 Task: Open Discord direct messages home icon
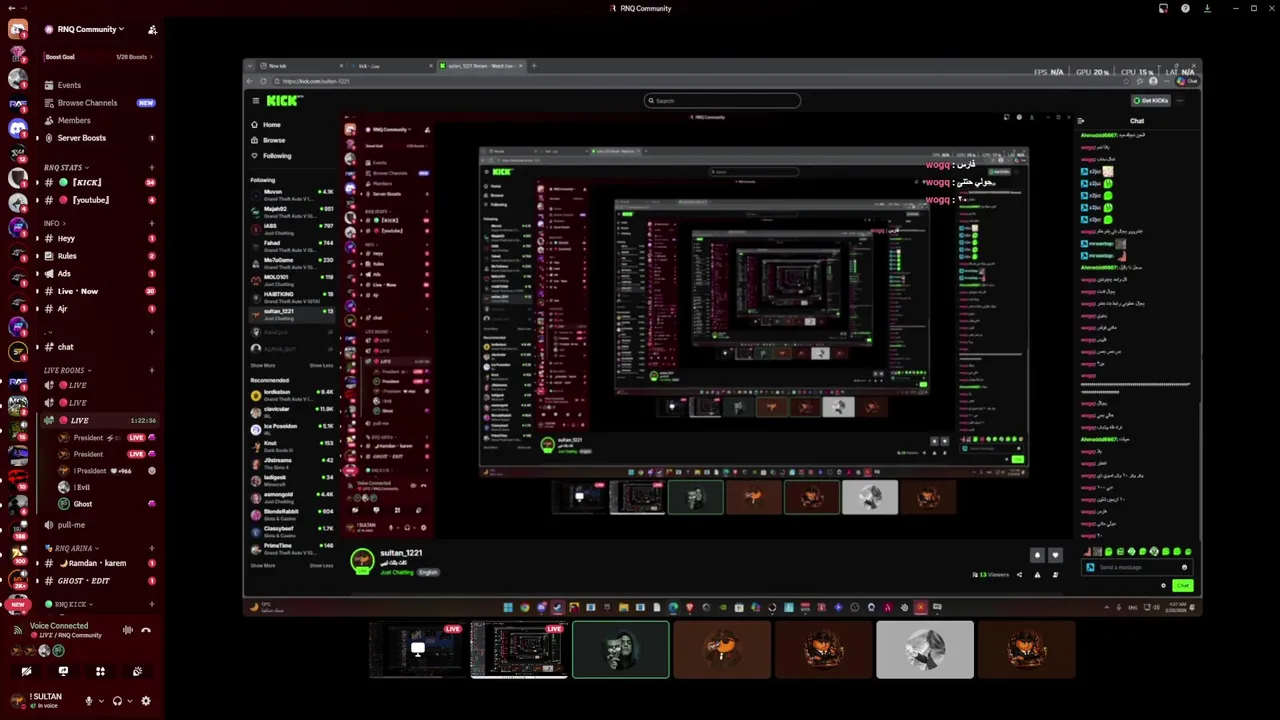(x=18, y=29)
